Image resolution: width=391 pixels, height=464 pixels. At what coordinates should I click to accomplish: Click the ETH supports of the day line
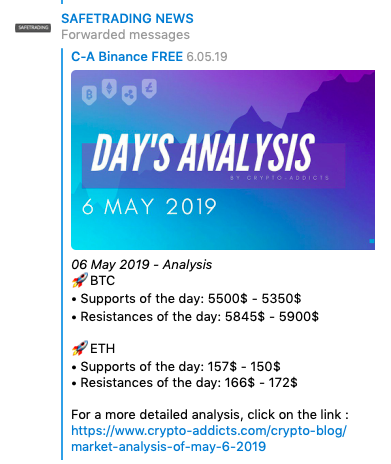(x=176, y=367)
